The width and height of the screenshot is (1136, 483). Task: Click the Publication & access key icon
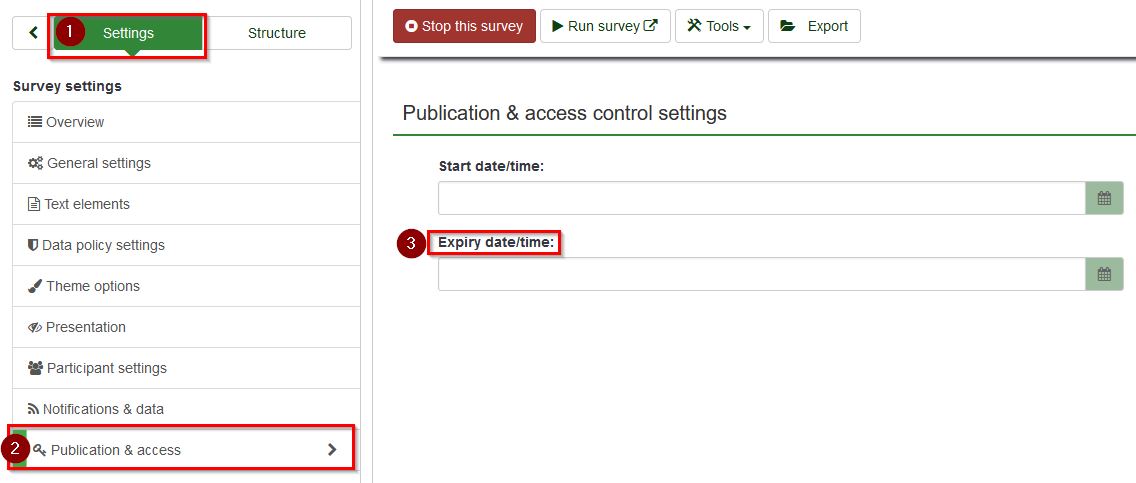[x=40, y=450]
